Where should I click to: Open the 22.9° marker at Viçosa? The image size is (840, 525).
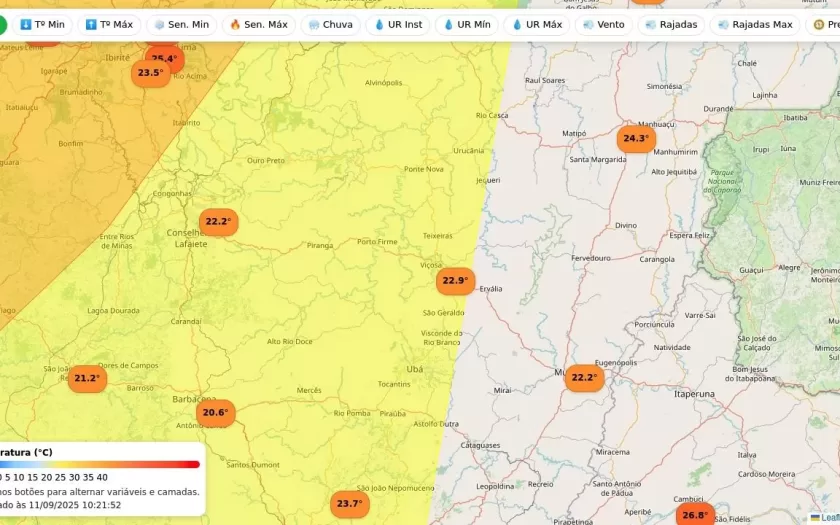[455, 281]
